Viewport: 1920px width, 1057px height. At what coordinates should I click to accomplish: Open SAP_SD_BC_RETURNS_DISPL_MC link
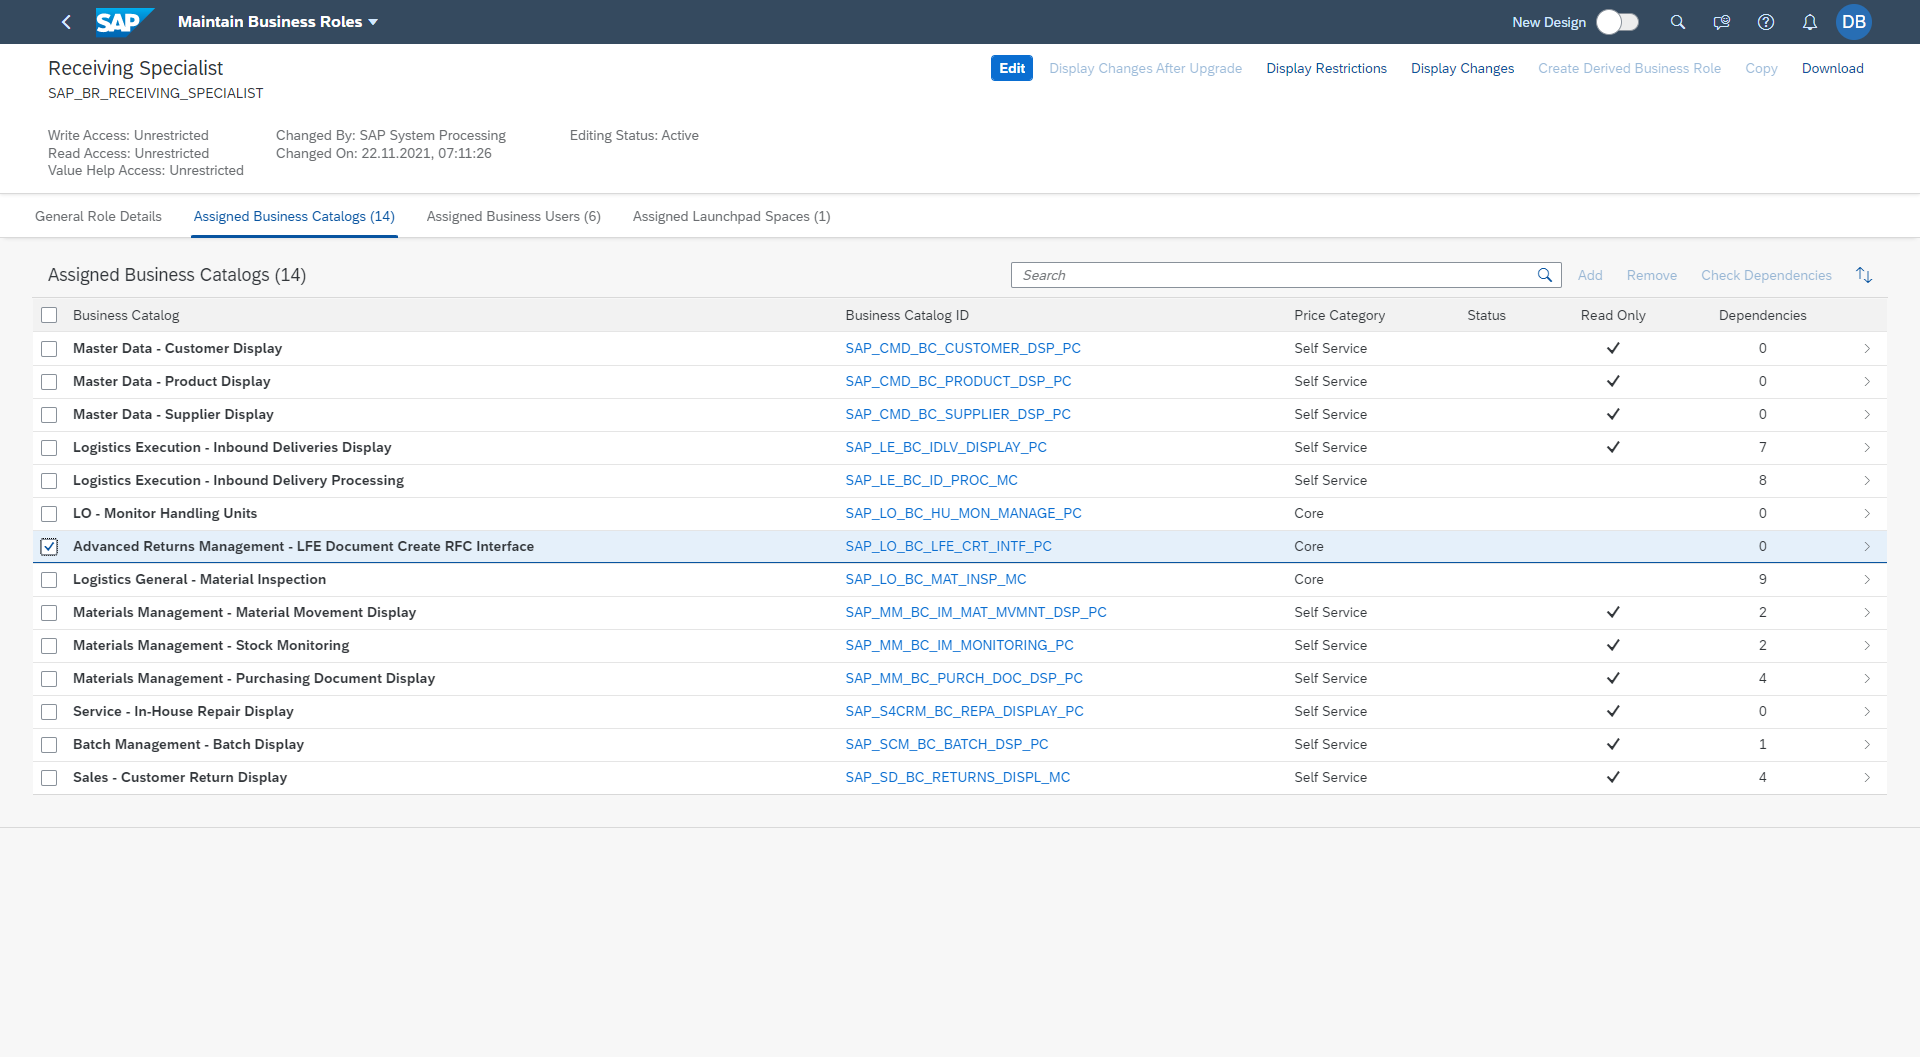[958, 777]
